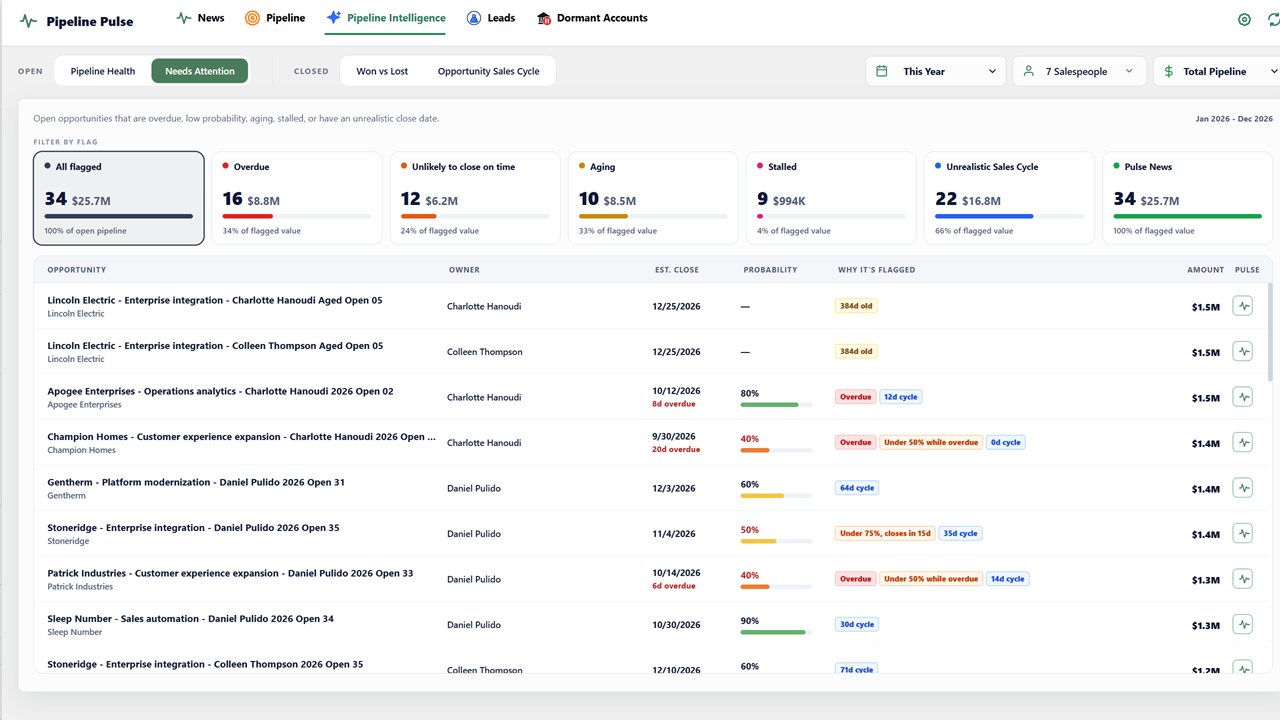The image size is (1280, 720).
Task: Click the "64d cycle" badge on Gentherm row
Action: [x=857, y=488]
